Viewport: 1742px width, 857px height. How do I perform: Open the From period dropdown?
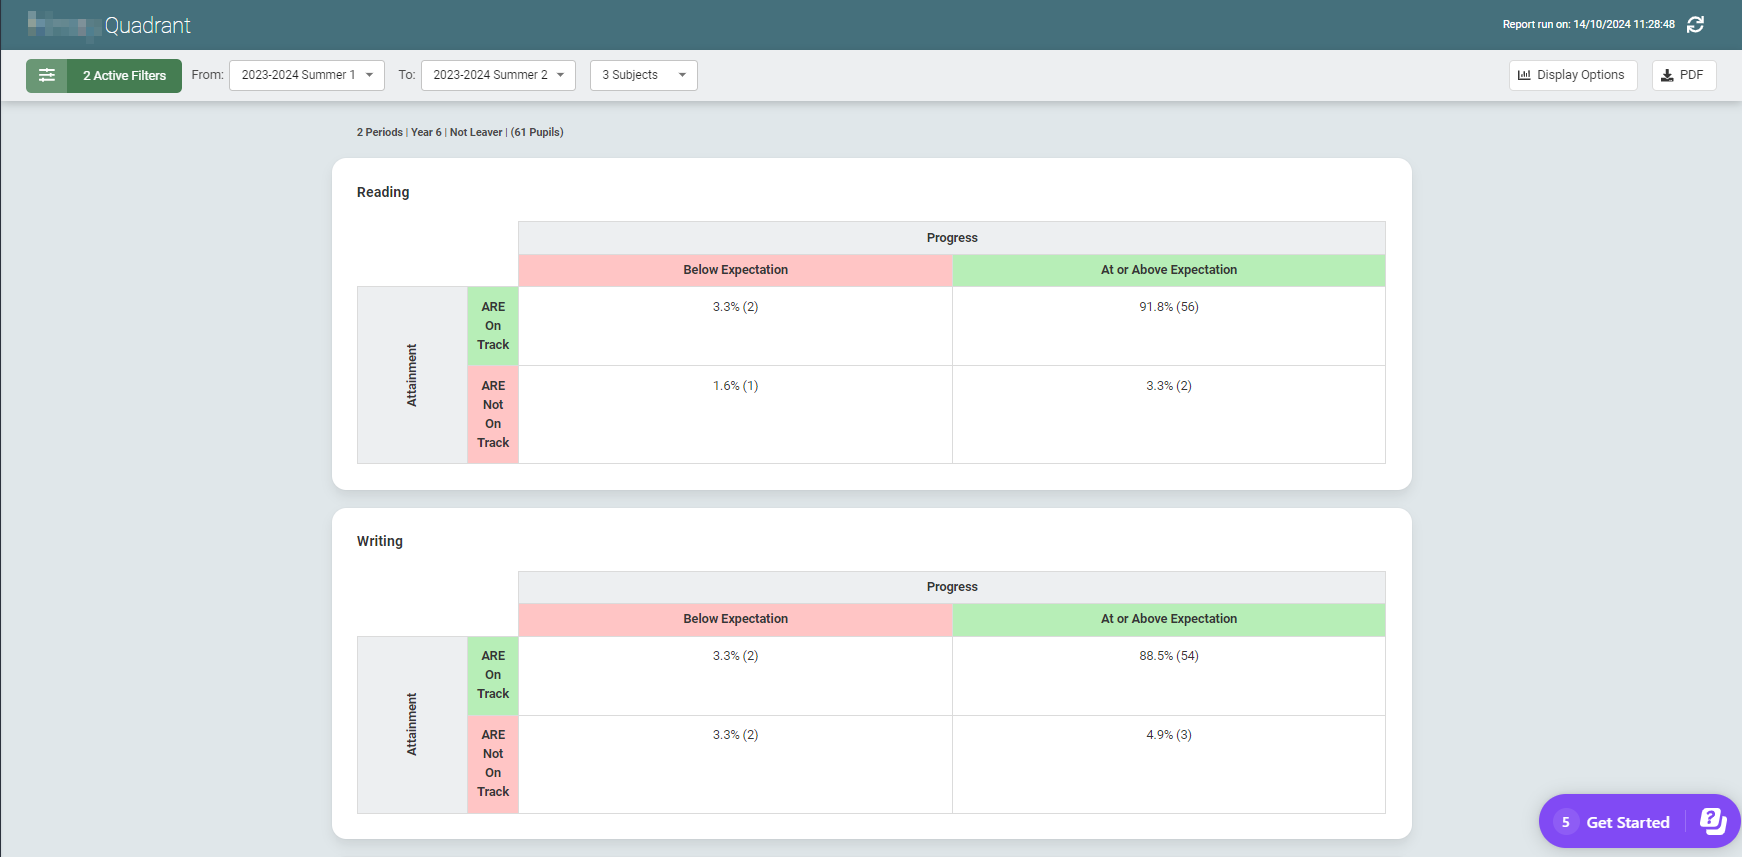click(x=306, y=75)
